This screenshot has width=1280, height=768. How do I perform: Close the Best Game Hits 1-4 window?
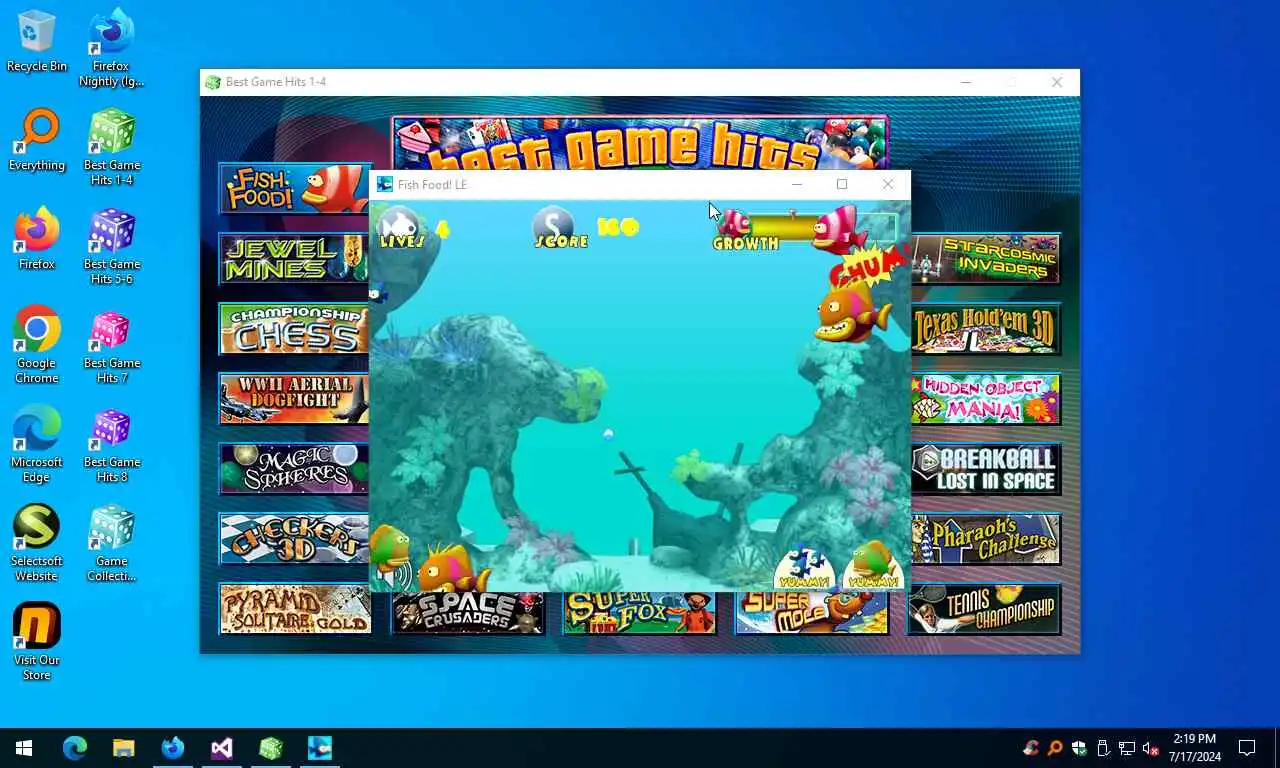(1057, 82)
